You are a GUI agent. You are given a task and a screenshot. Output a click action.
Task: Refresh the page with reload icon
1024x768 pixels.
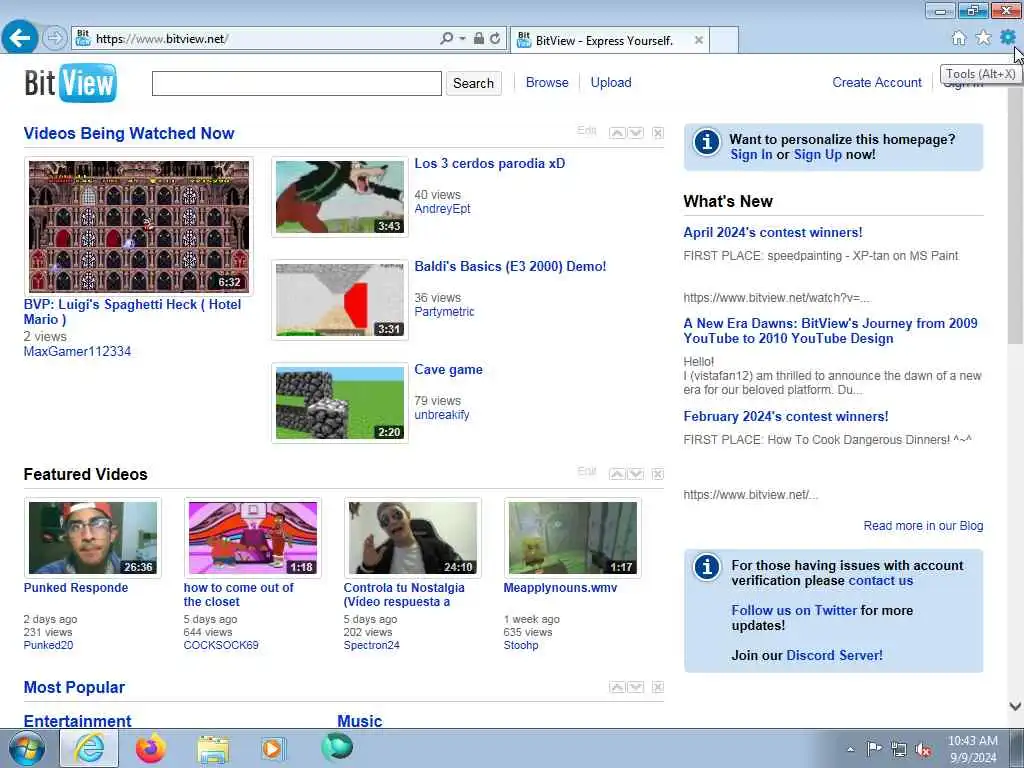(495, 39)
